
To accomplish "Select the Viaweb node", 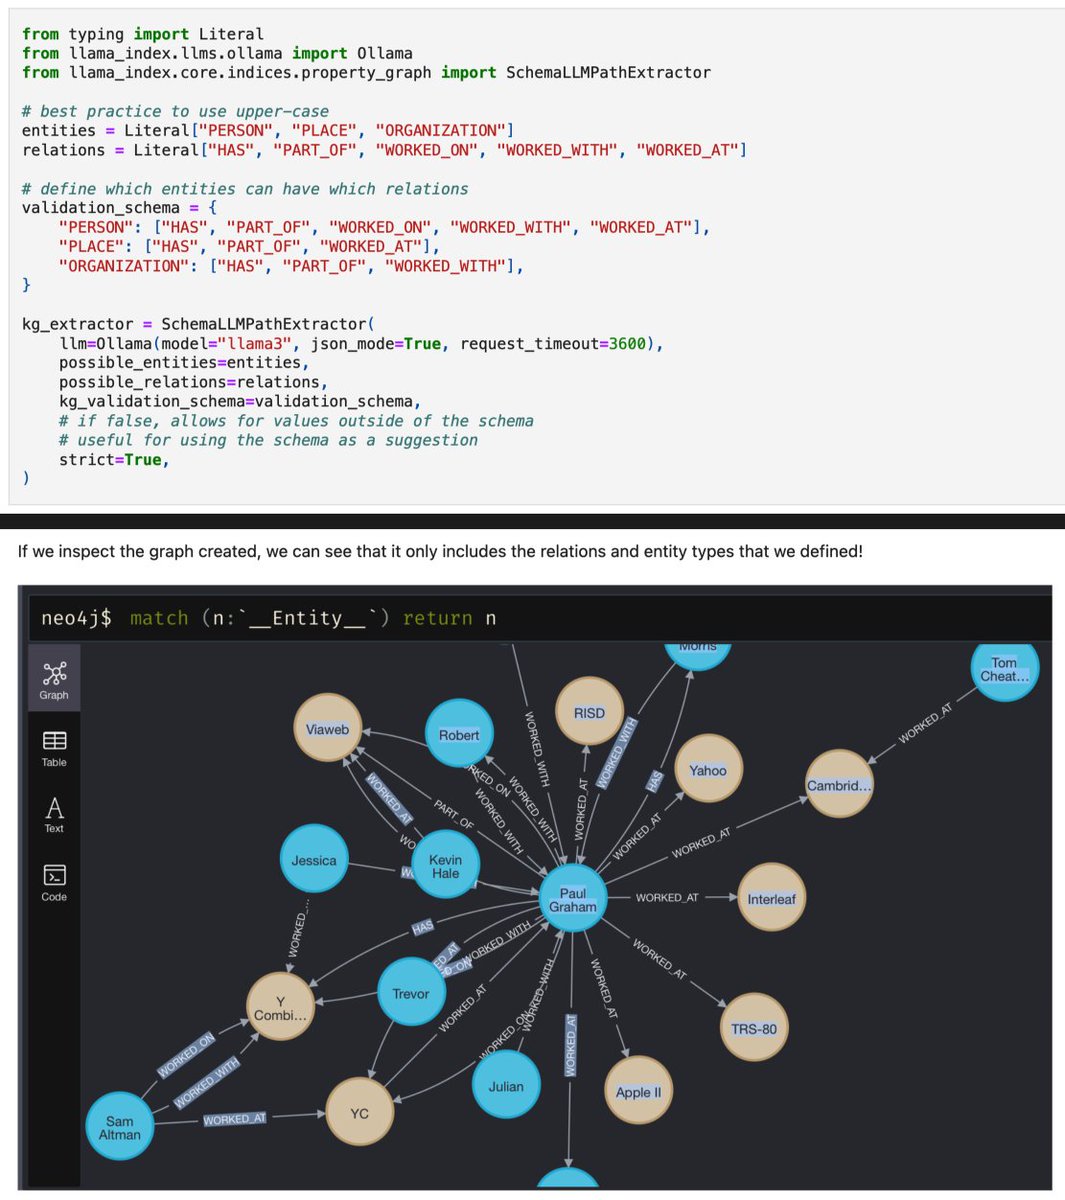I will coord(327,730).
